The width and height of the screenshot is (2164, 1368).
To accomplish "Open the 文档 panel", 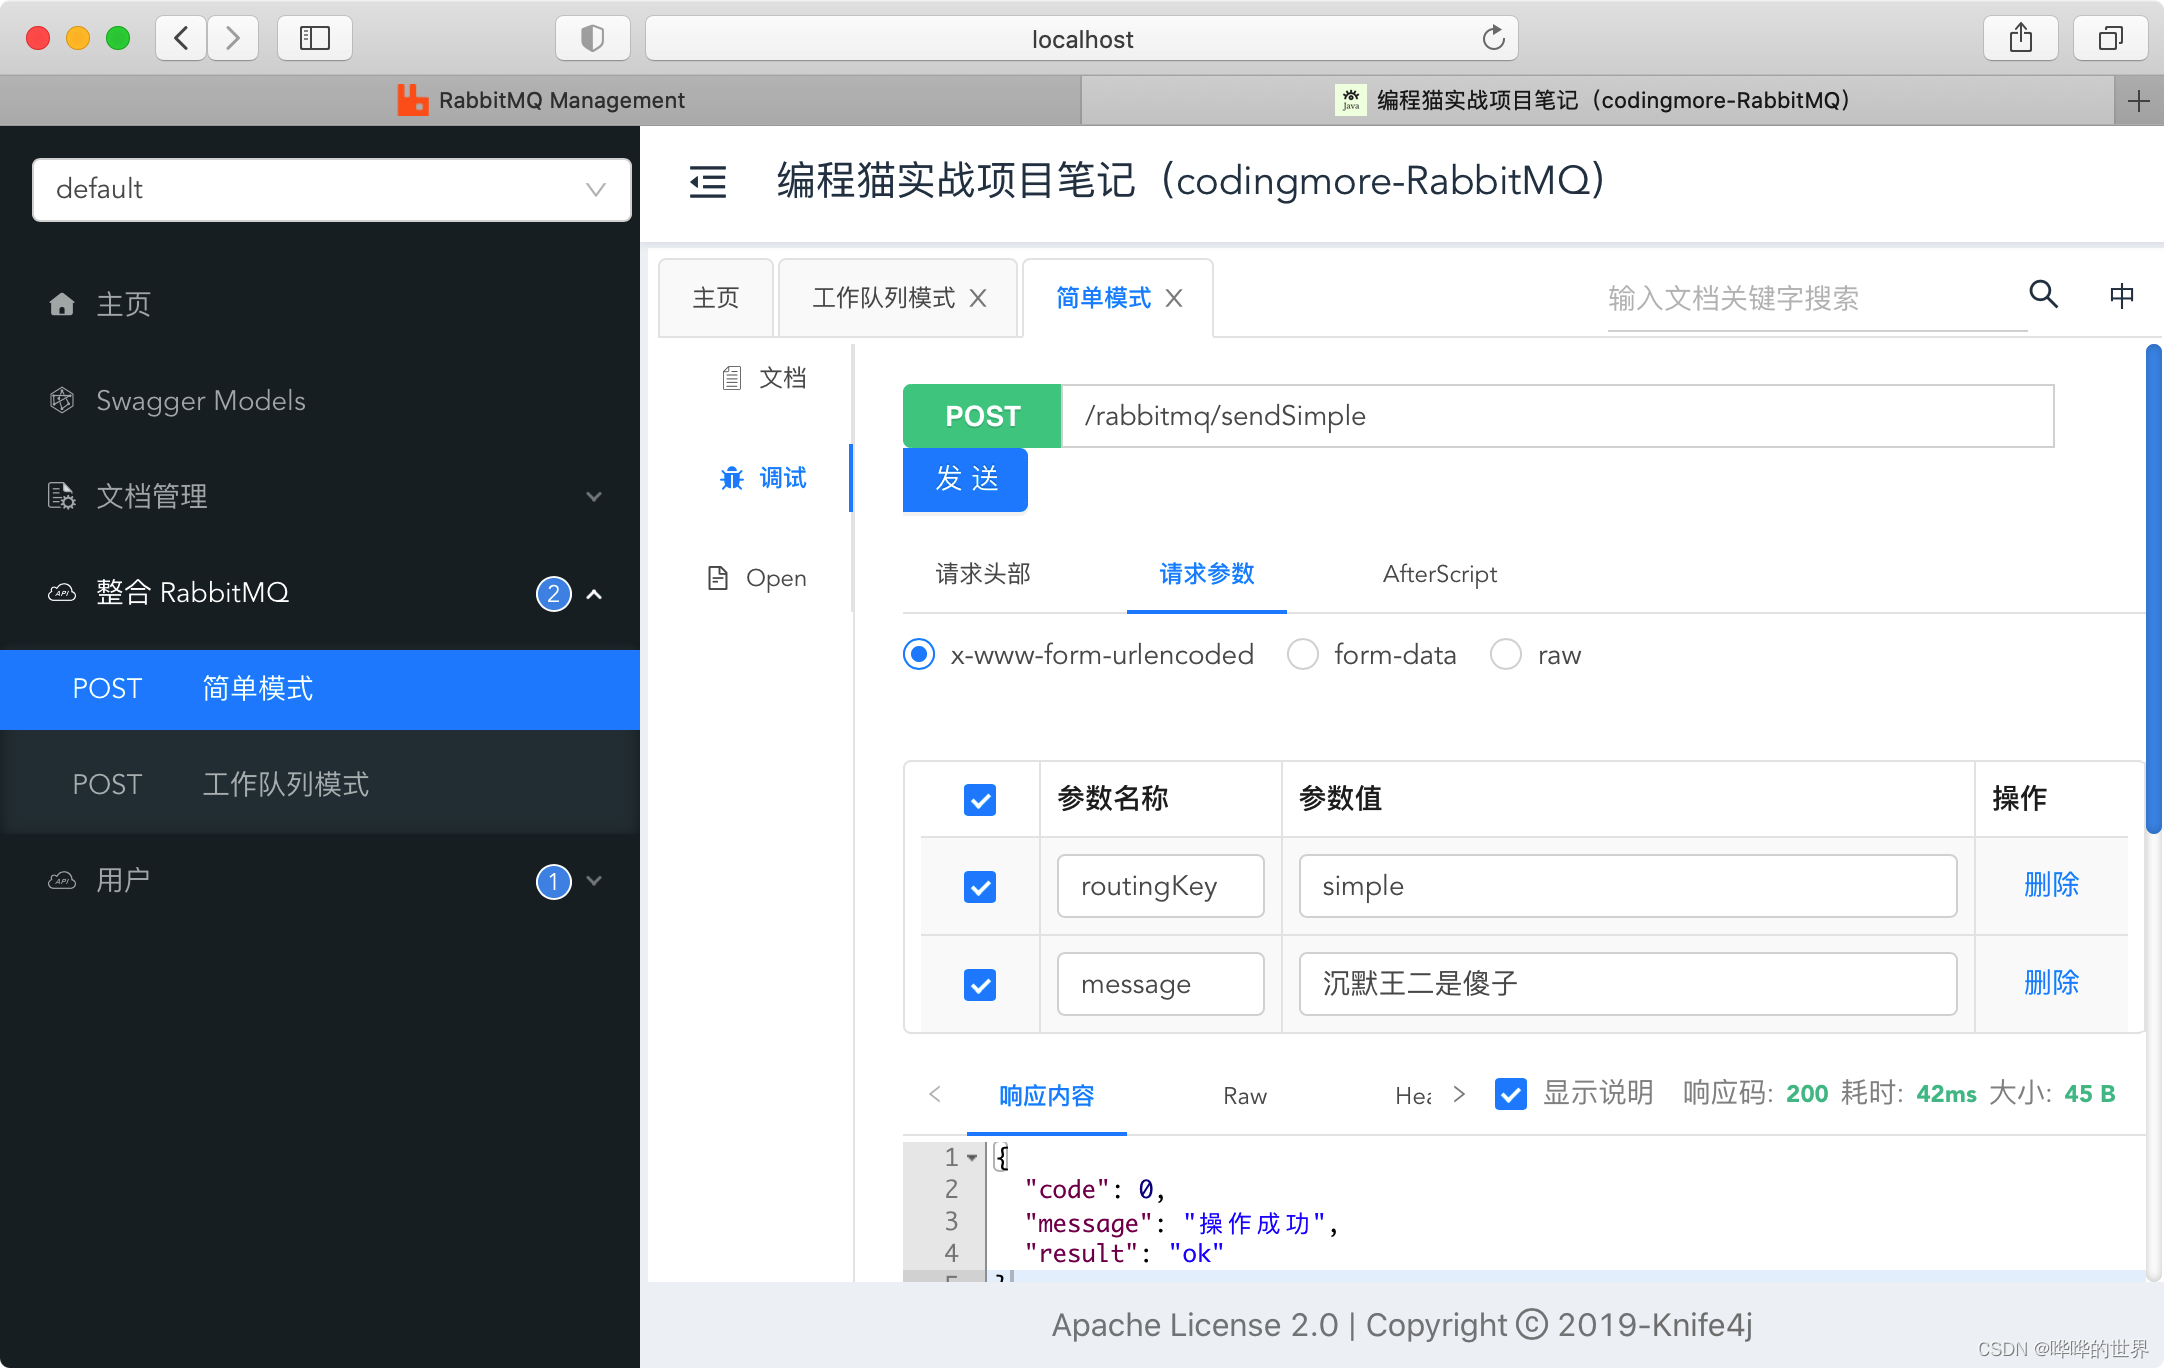I will point(763,378).
